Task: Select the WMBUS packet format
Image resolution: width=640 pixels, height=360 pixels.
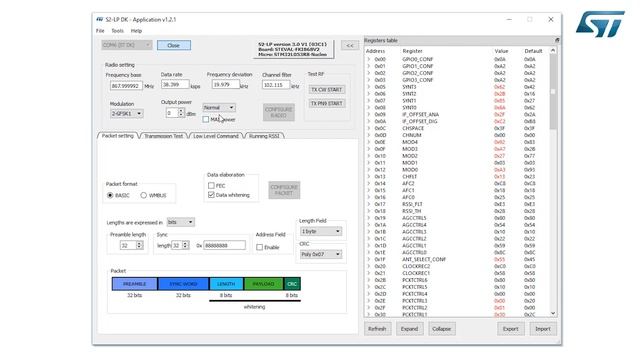Action: pos(144,196)
